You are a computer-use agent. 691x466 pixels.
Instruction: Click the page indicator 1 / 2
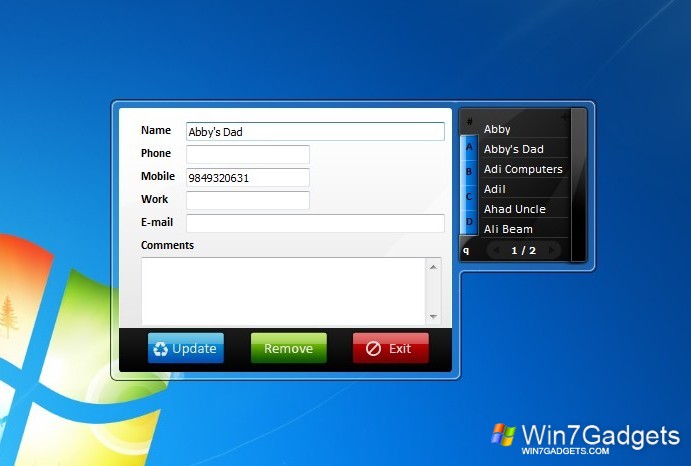click(524, 250)
